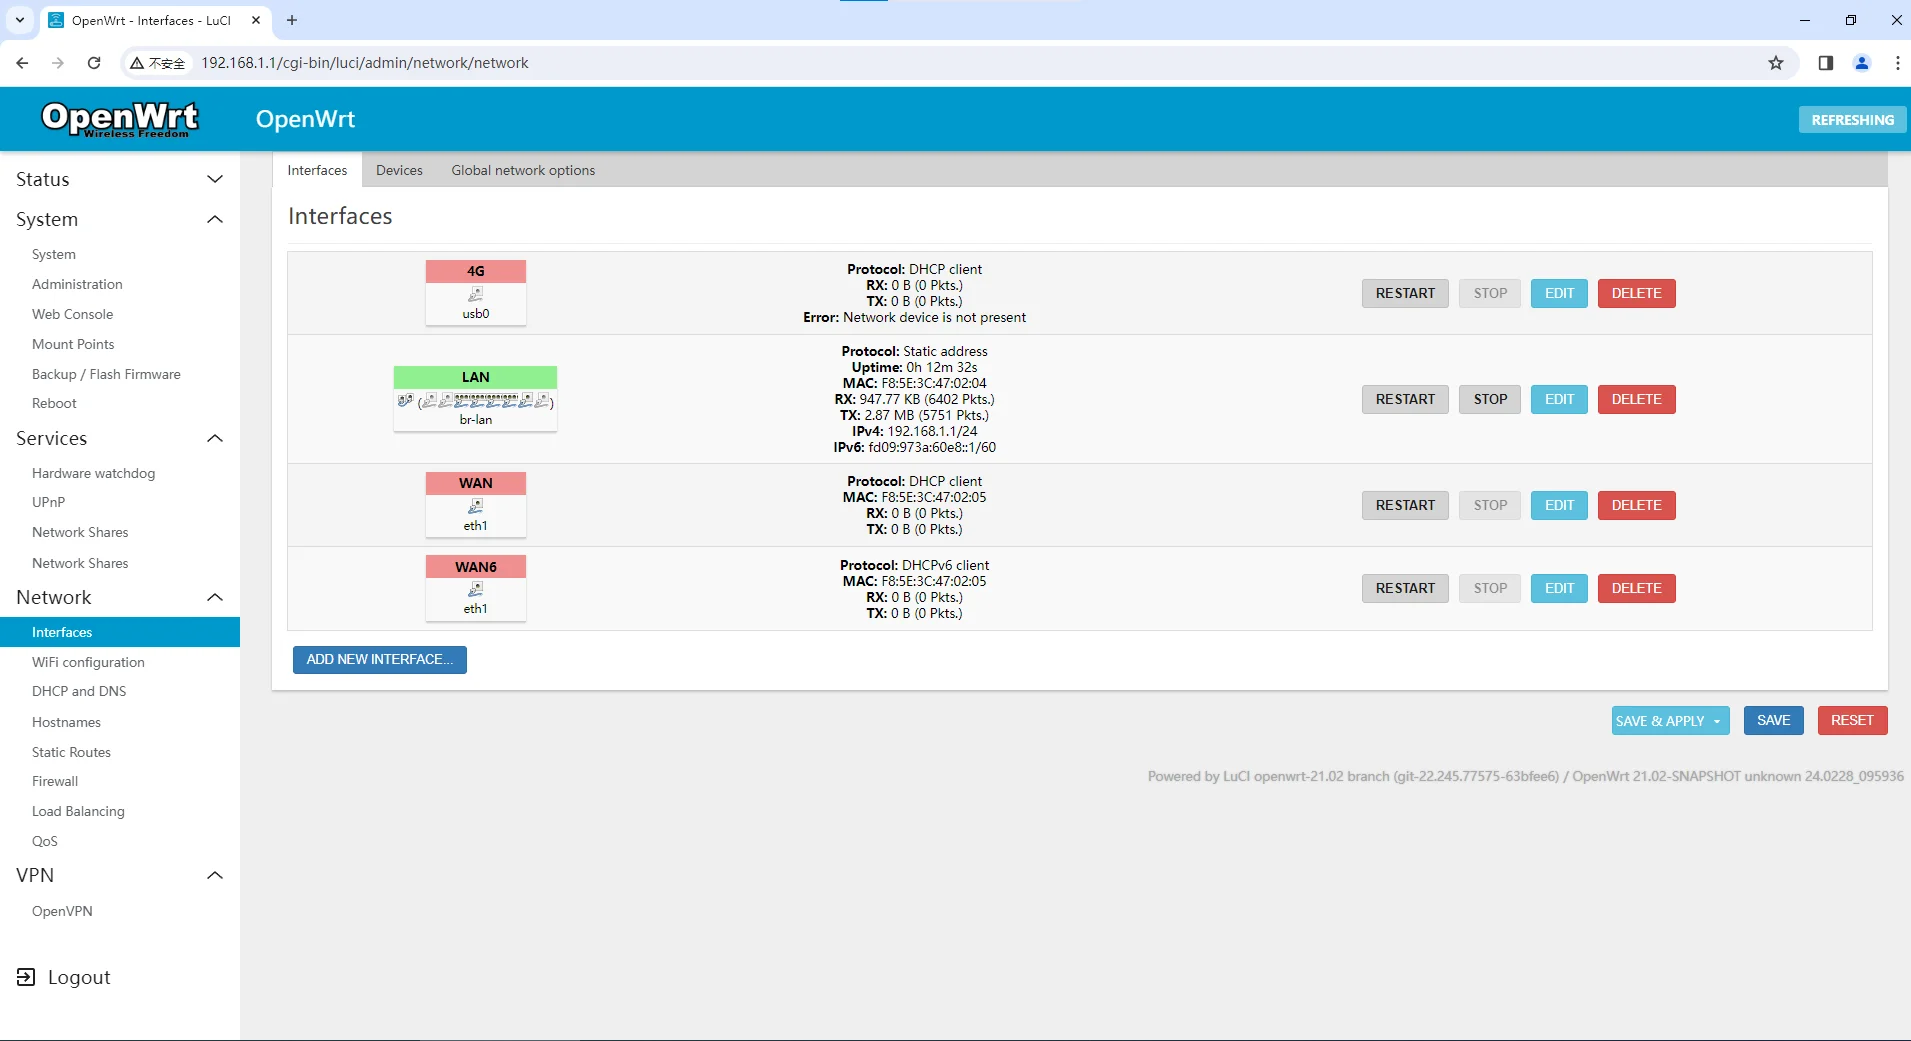Collapse the VPN menu section
Viewport: 1911px width, 1041px height.
point(214,875)
